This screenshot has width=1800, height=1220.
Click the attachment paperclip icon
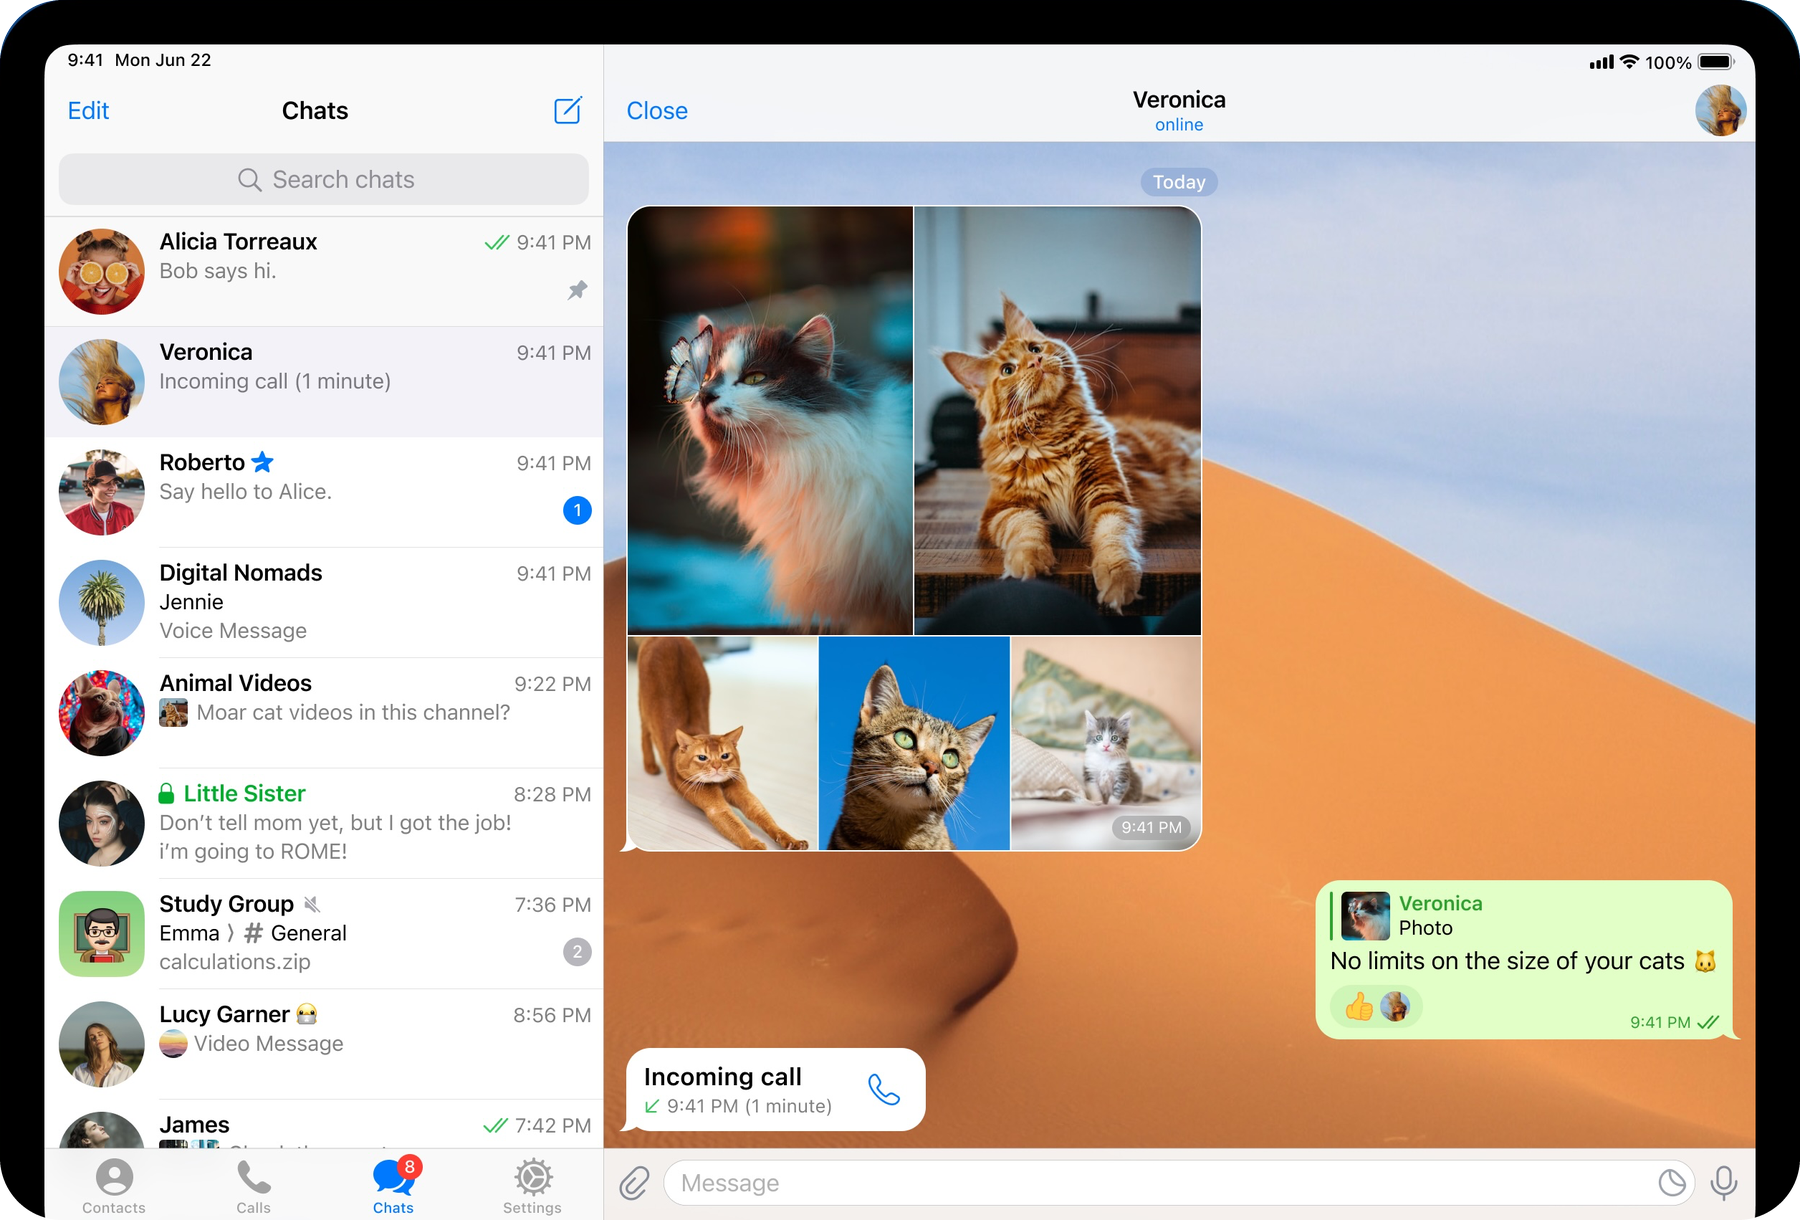click(x=634, y=1183)
